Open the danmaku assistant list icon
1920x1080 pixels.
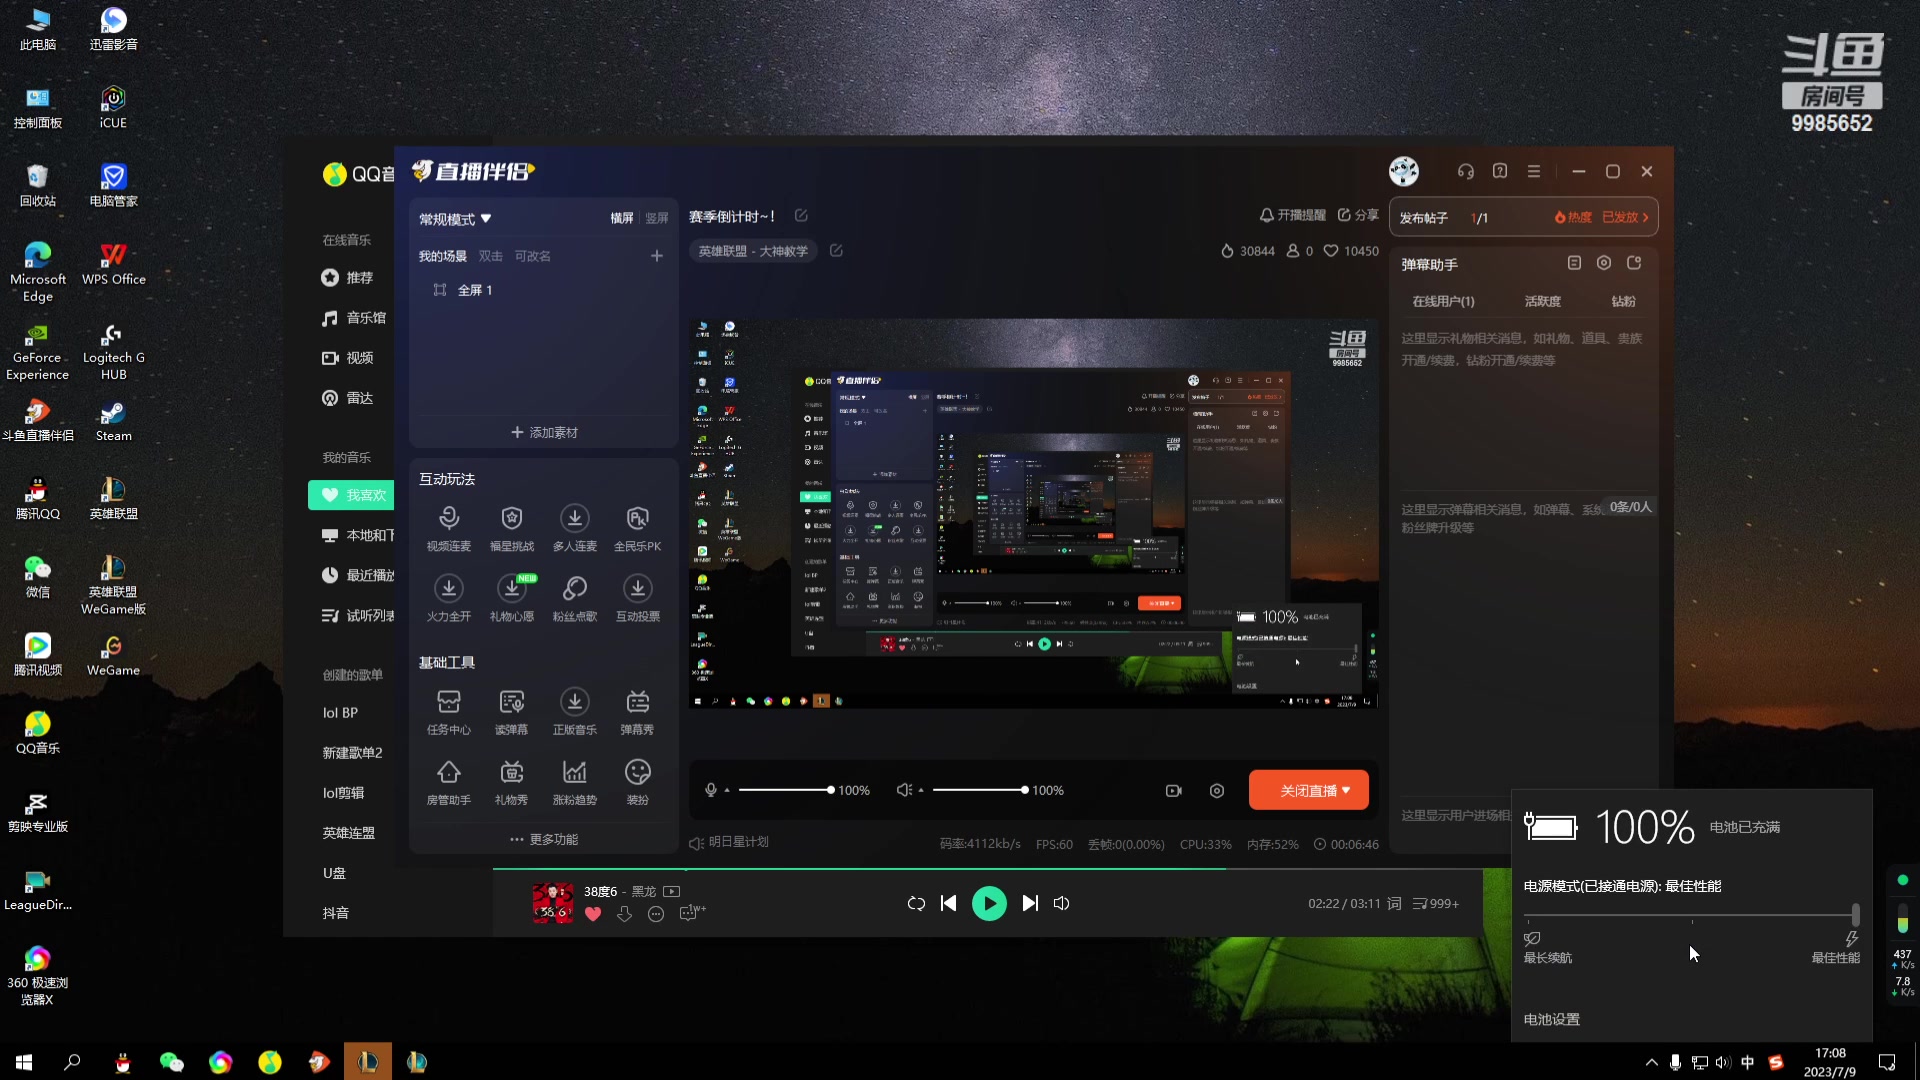pyautogui.click(x=1574, y=263)
